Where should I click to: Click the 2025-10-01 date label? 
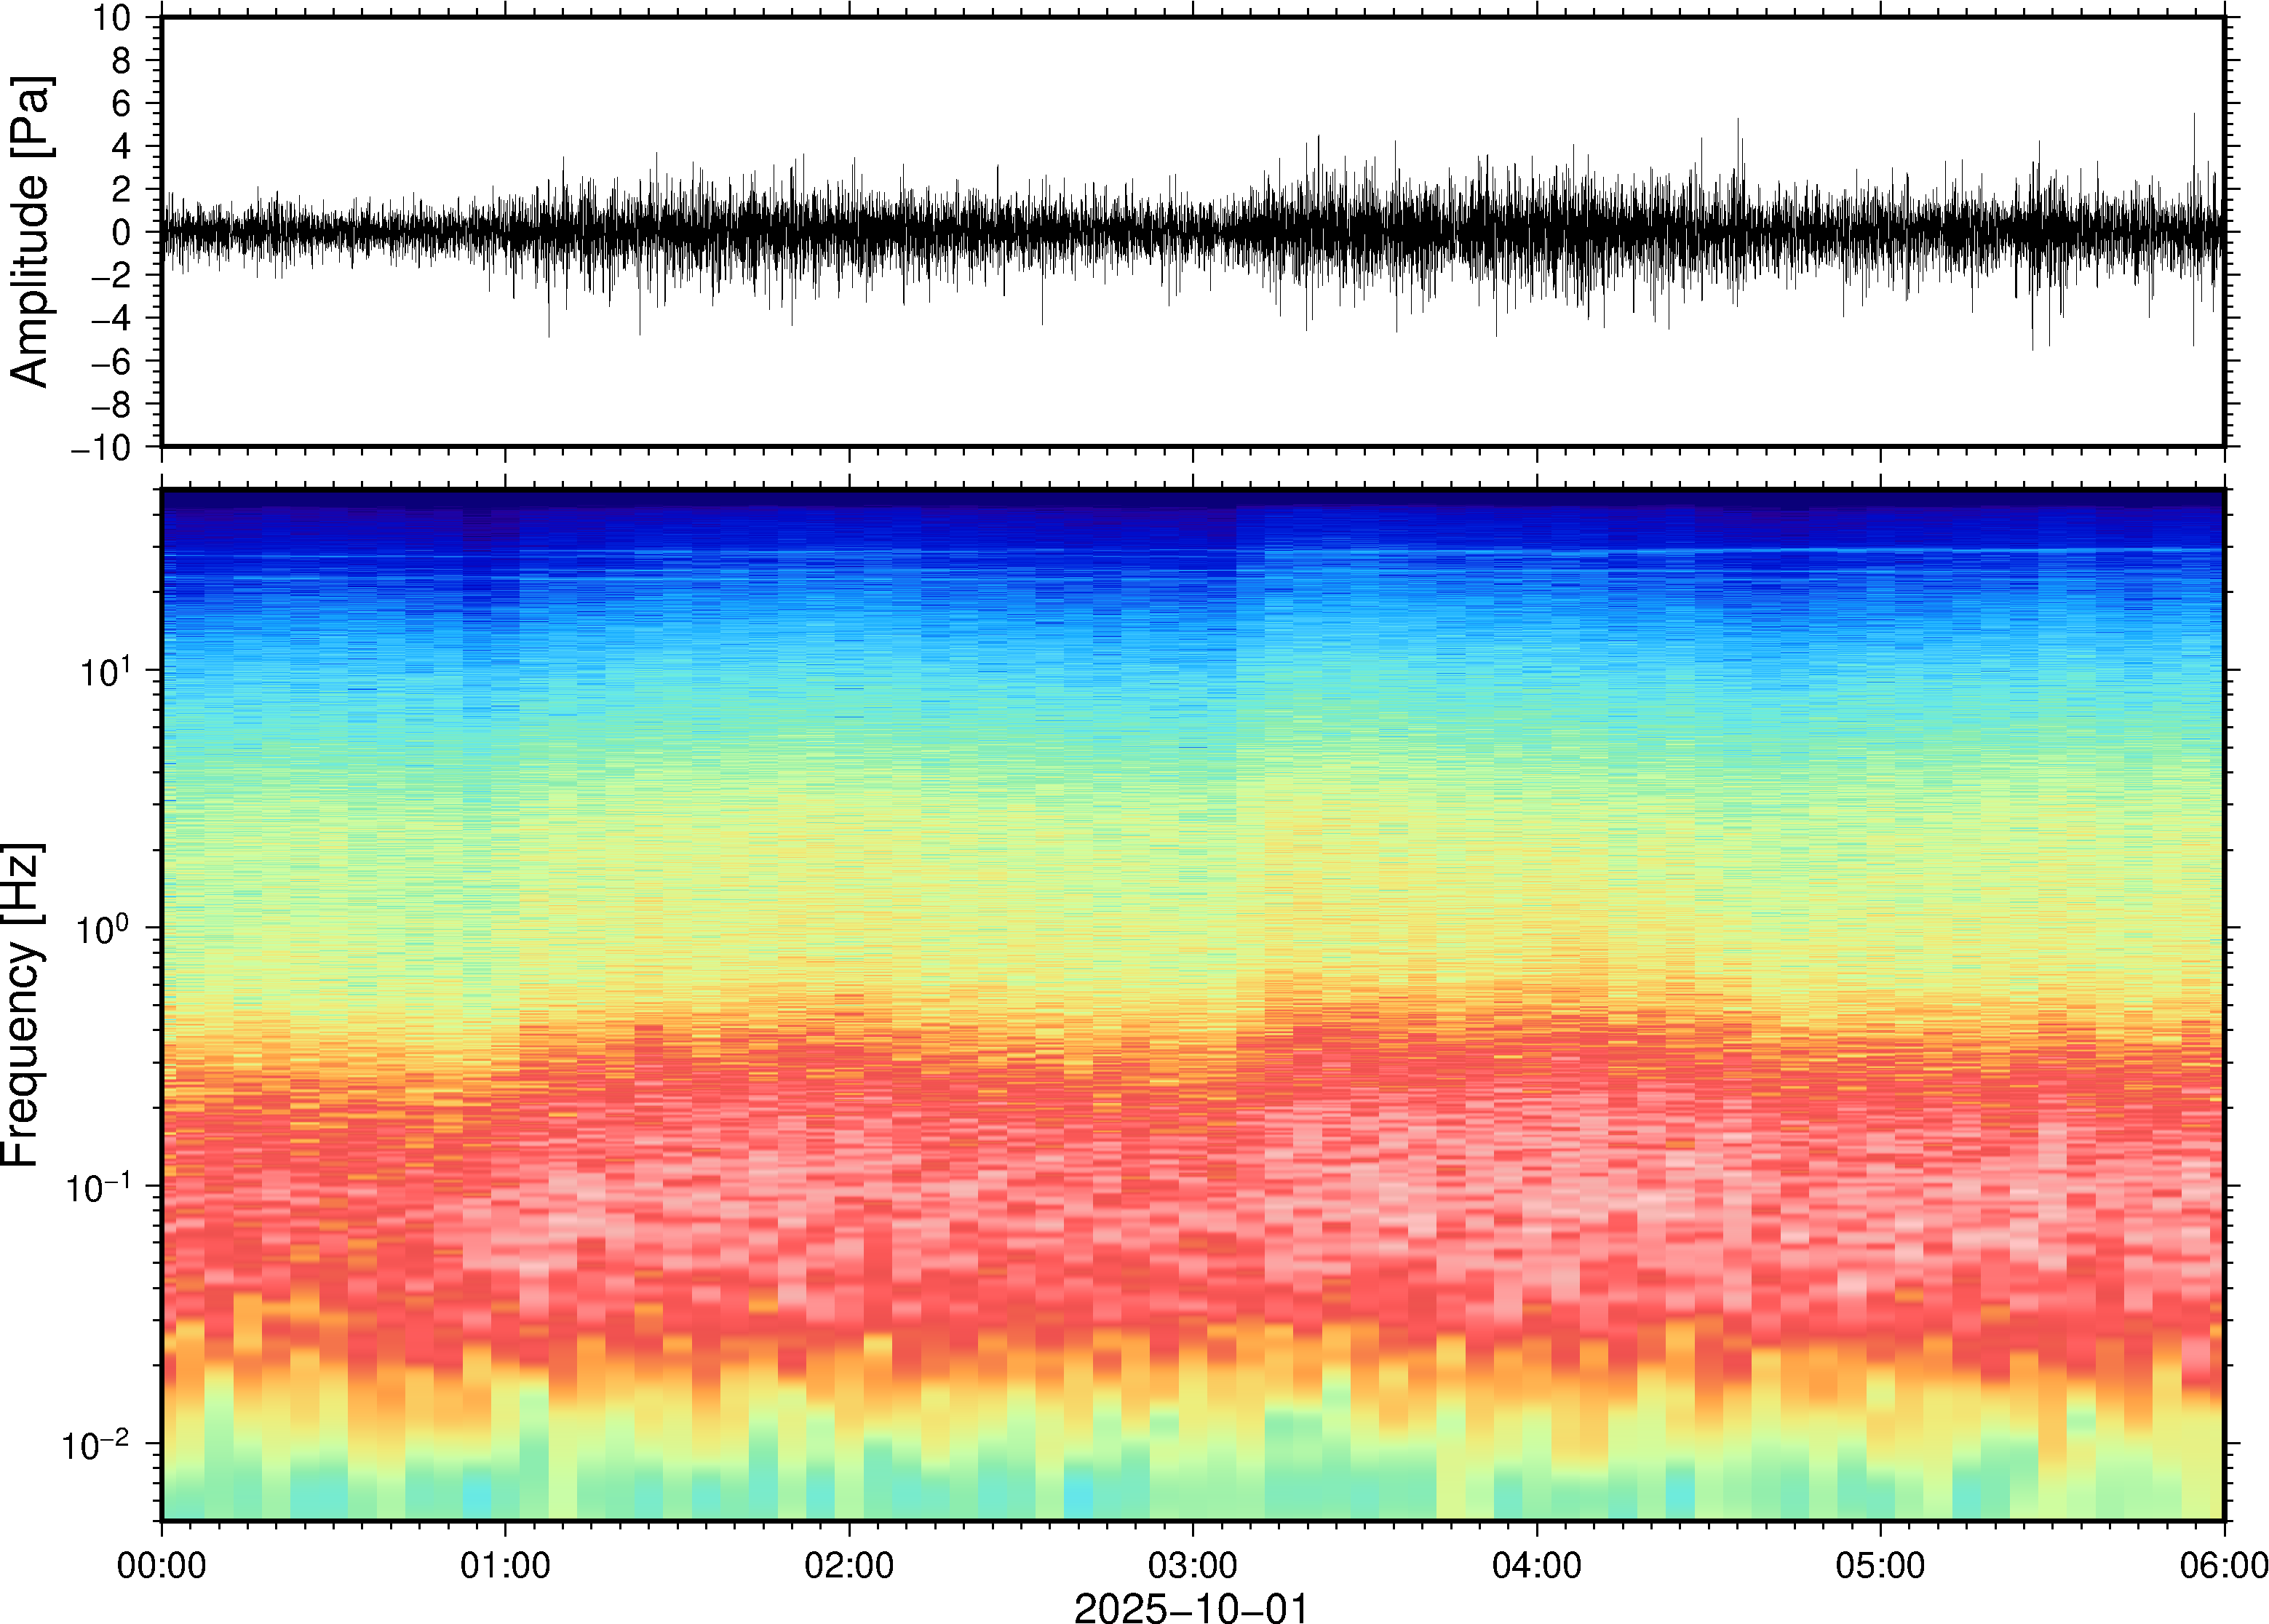click(x=1191, y=1608)
